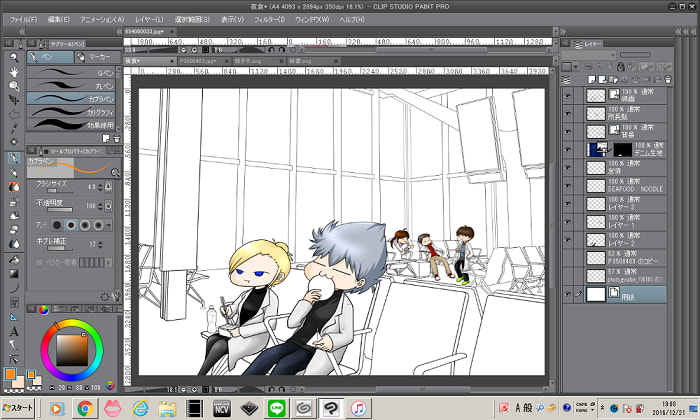Switch to the マーカー sub tool tab
The height and width of the screenshot is (420, 700).
pyautogui.click(x=97, y=57)
